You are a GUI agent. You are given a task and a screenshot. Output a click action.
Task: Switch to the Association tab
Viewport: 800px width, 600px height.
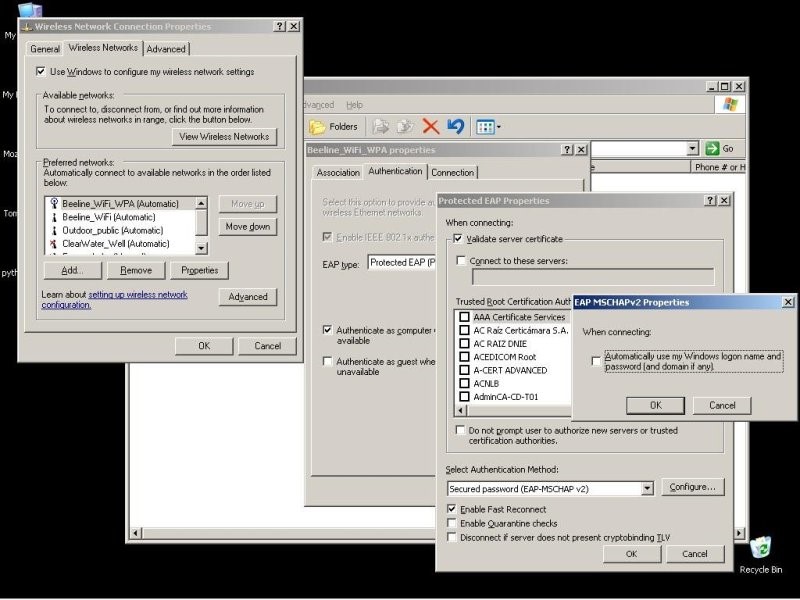coord(338,172)
